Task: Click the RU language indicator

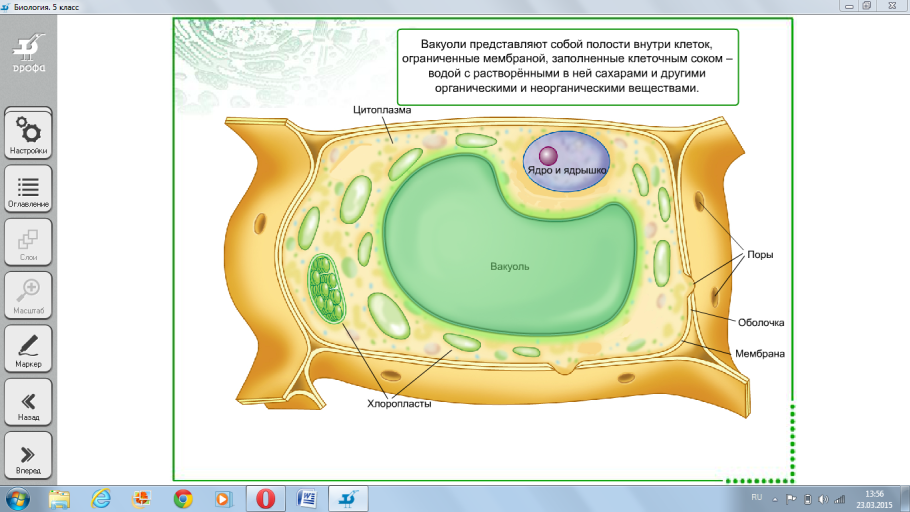Action: click(757, 497)
